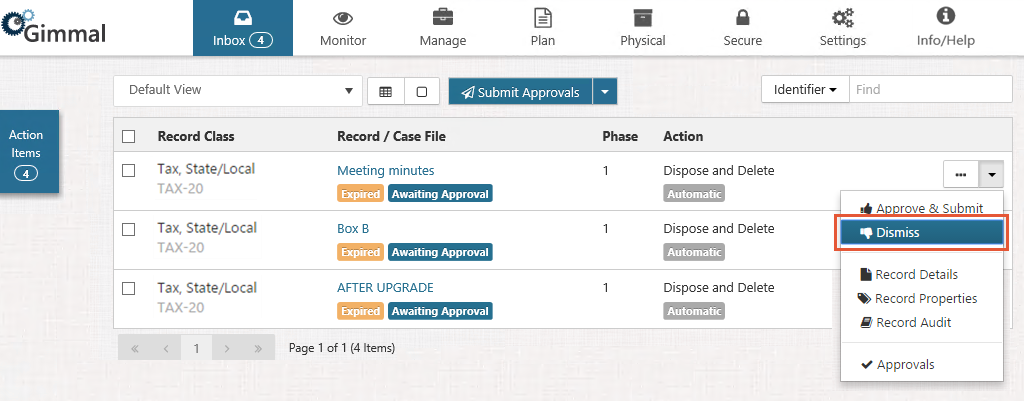The width and height of the screenshot is (1024, 401).
Task: Switch to grid table view icon
Action: tap(386, 92)
